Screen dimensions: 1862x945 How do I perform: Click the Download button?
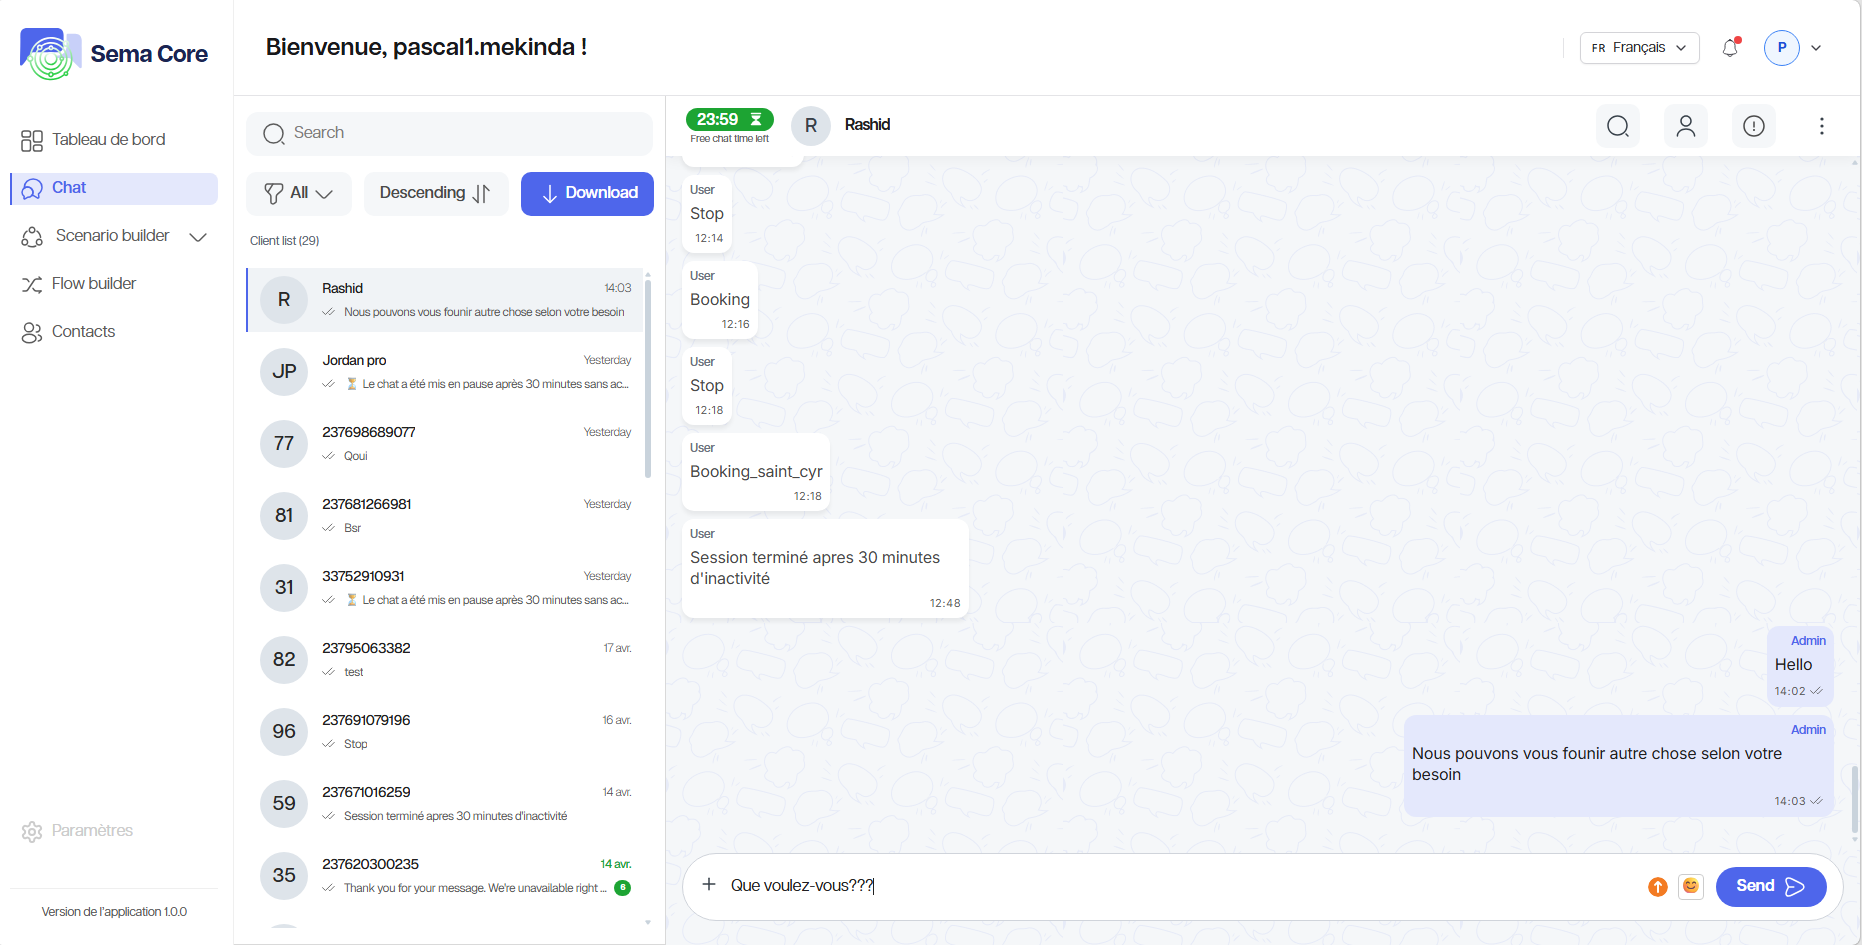pyautogui.click(x=587, y=193)
